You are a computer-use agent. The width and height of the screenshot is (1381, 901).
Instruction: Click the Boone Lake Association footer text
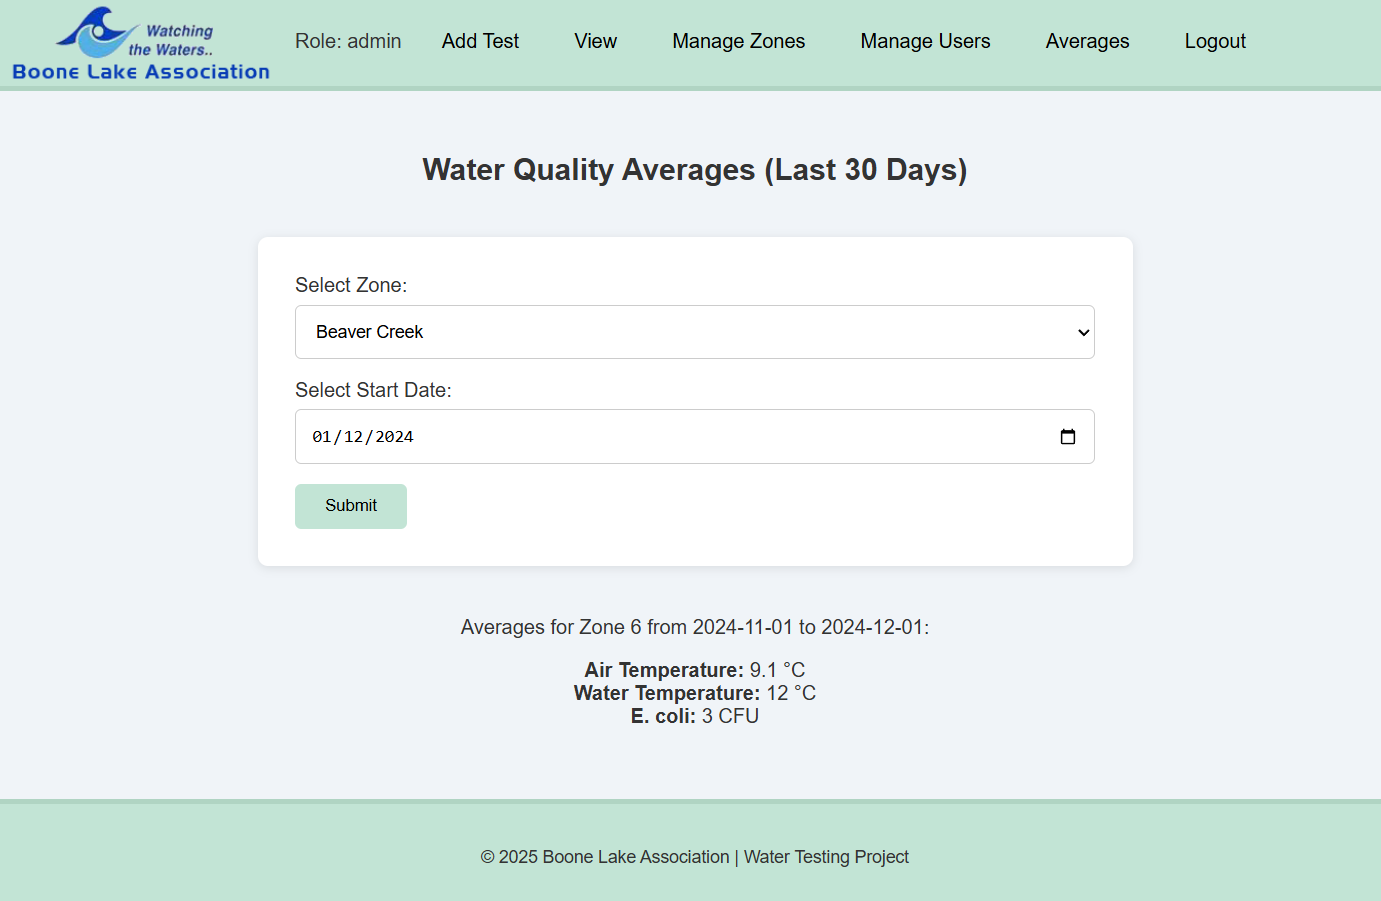(635, 857)
